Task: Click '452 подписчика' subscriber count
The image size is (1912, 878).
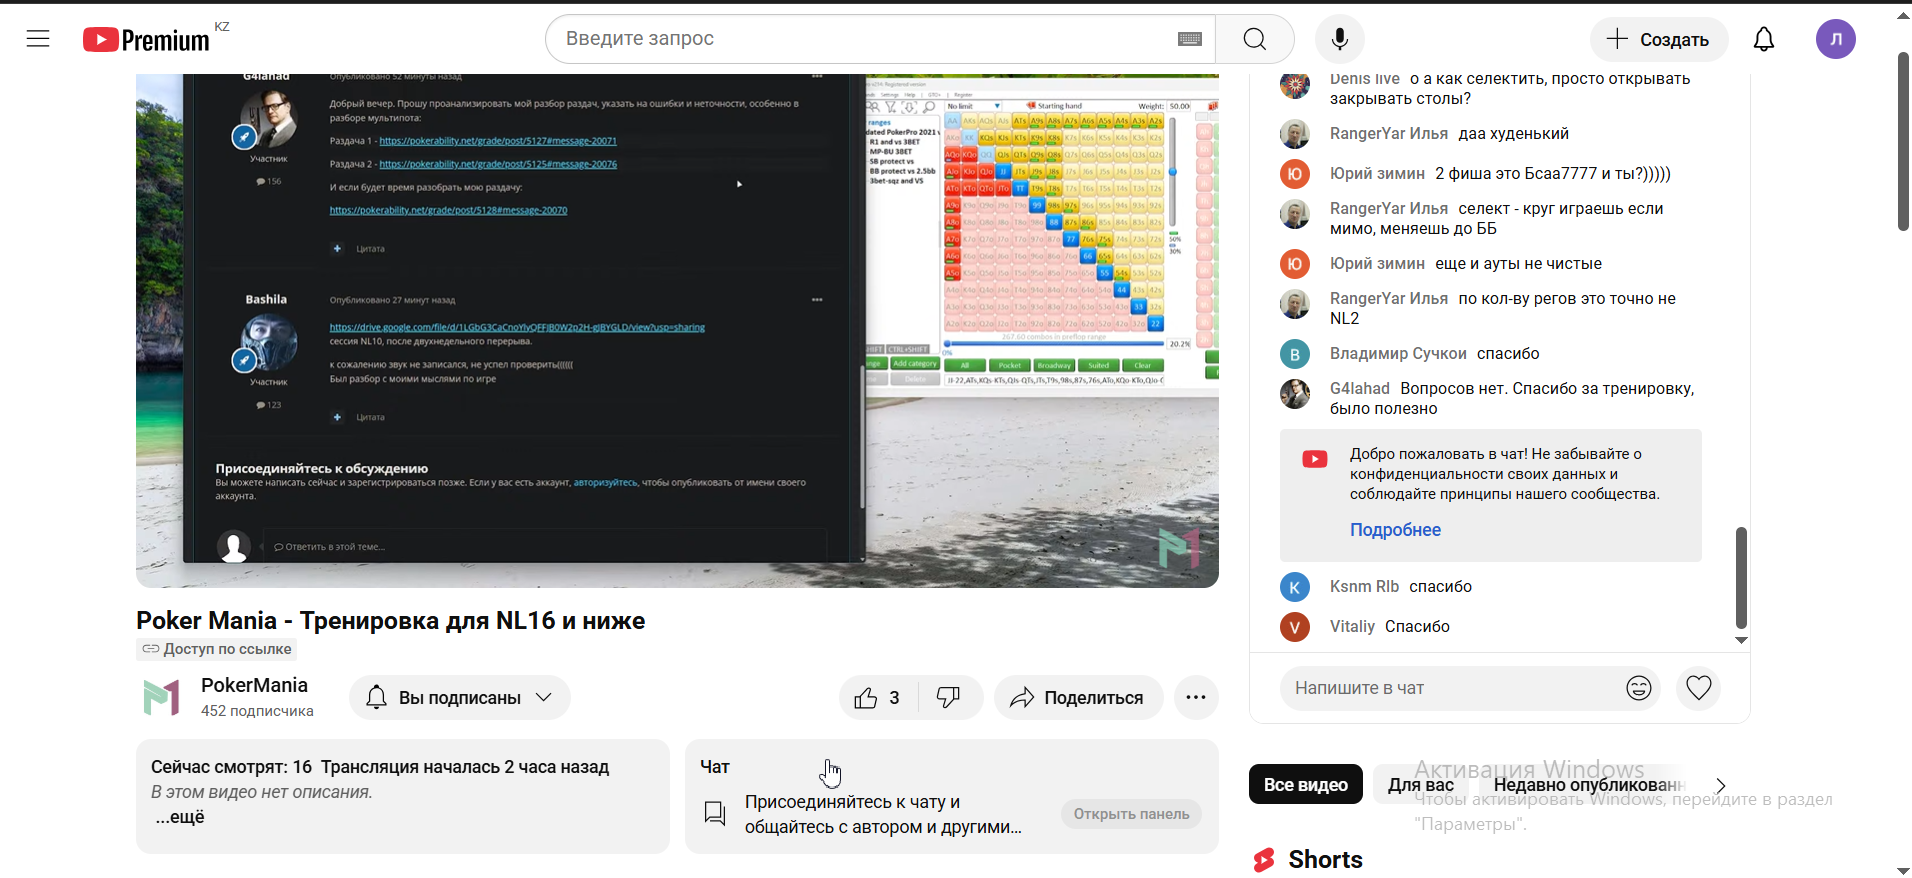Action: click(257, 711)
